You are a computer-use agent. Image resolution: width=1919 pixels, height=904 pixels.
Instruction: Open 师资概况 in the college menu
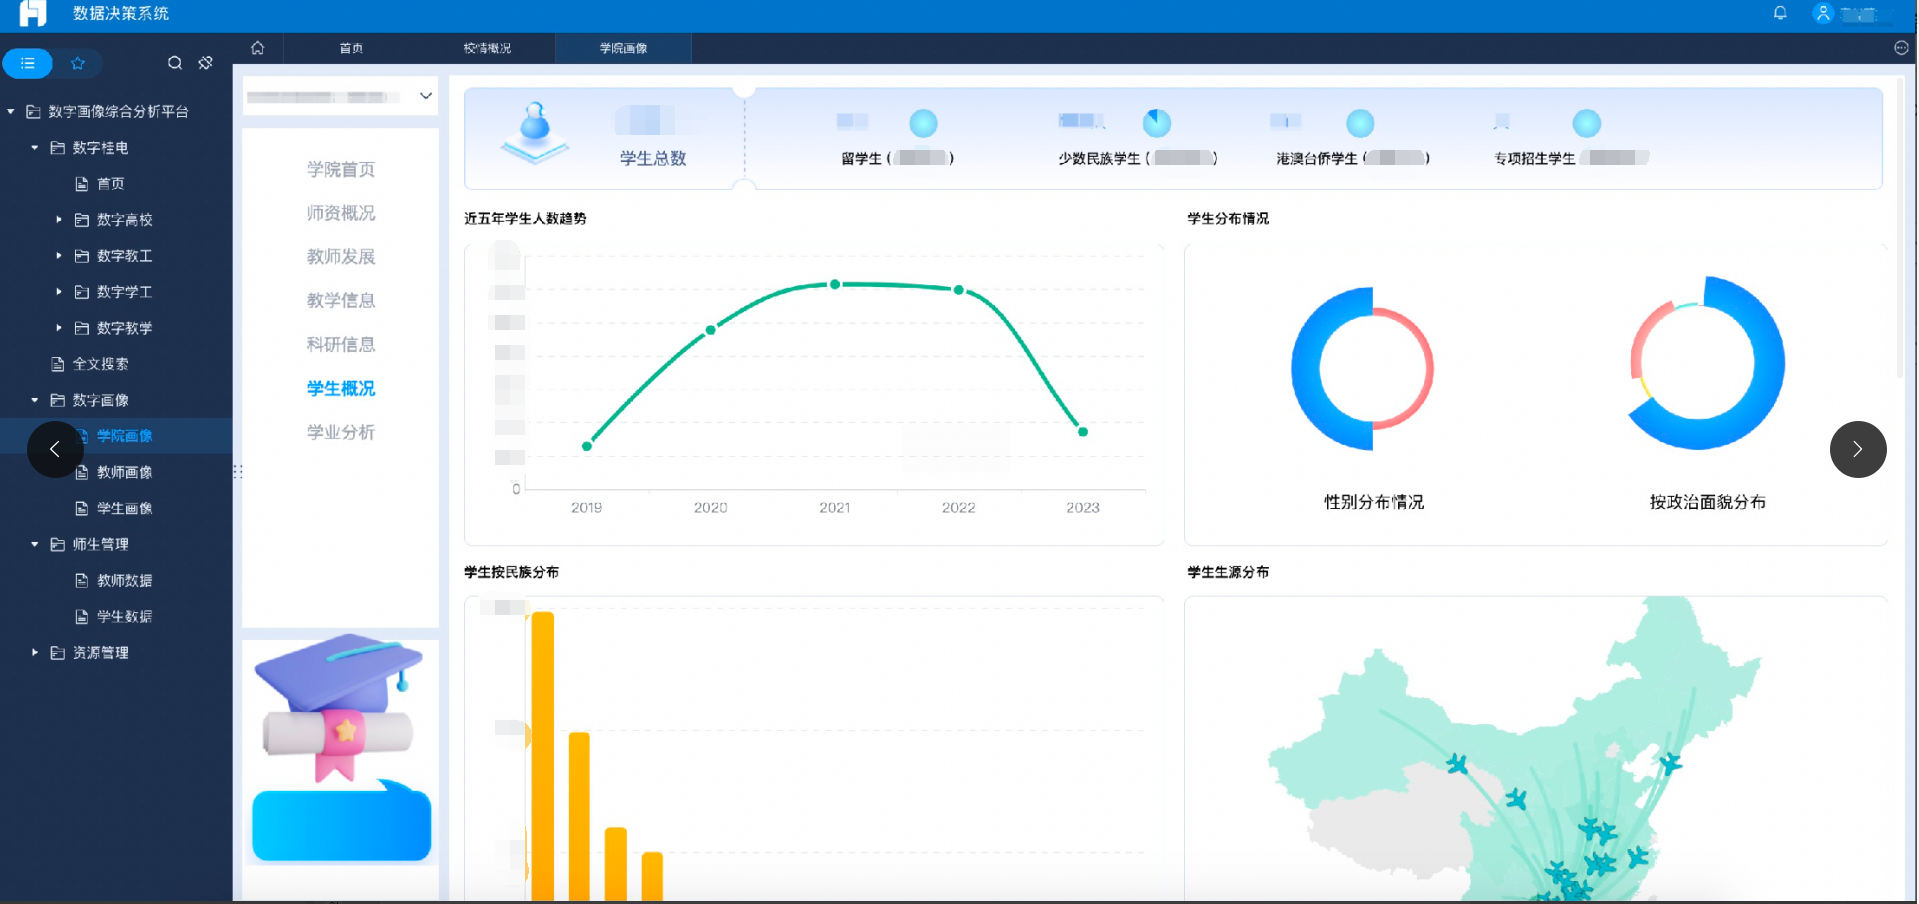[x=340, y=213]
